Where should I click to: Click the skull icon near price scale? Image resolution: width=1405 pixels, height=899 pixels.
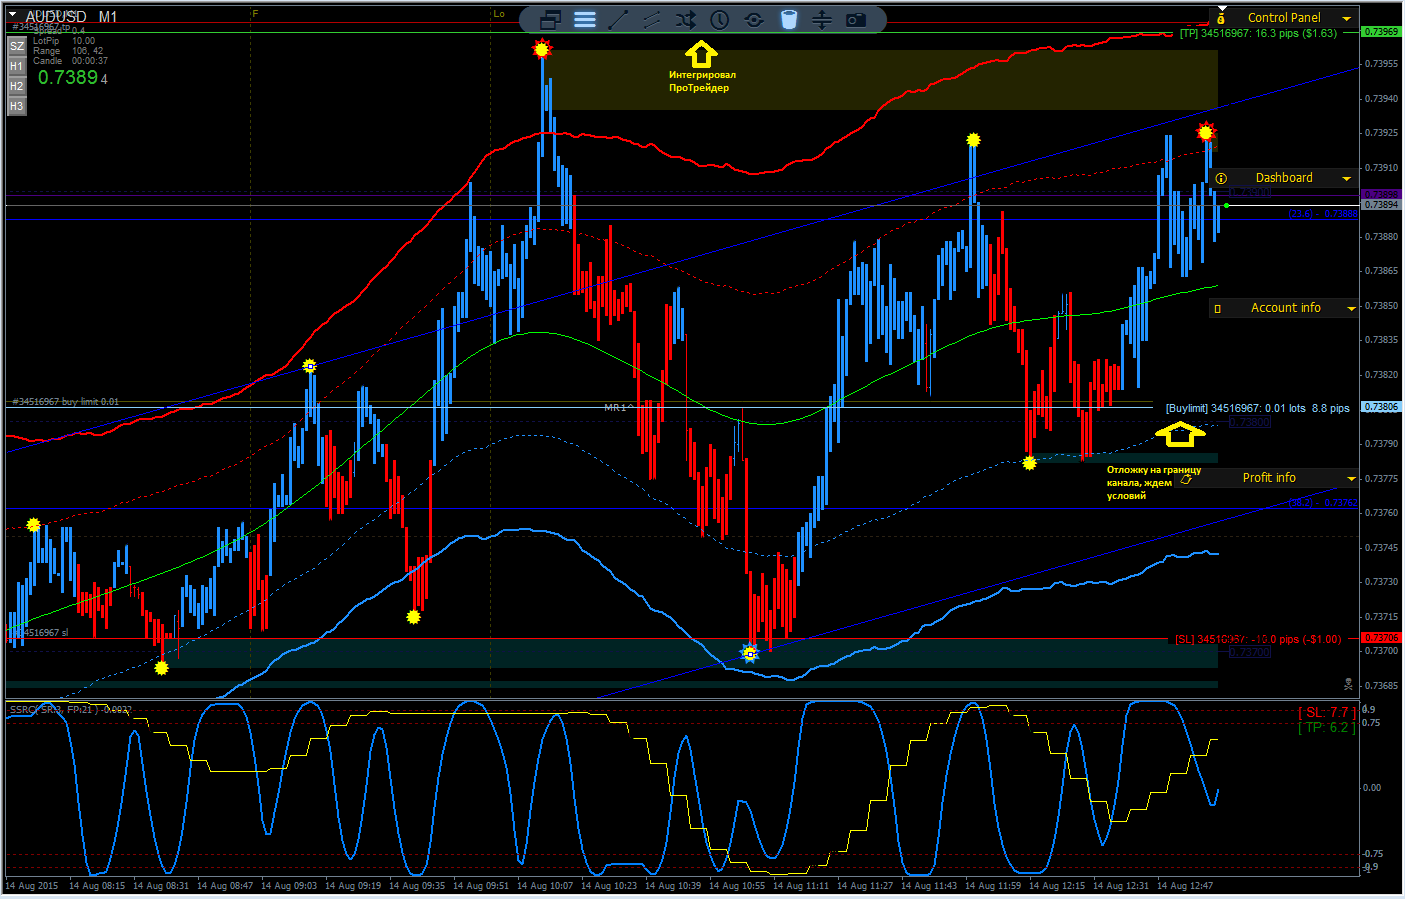[1348, 684]
